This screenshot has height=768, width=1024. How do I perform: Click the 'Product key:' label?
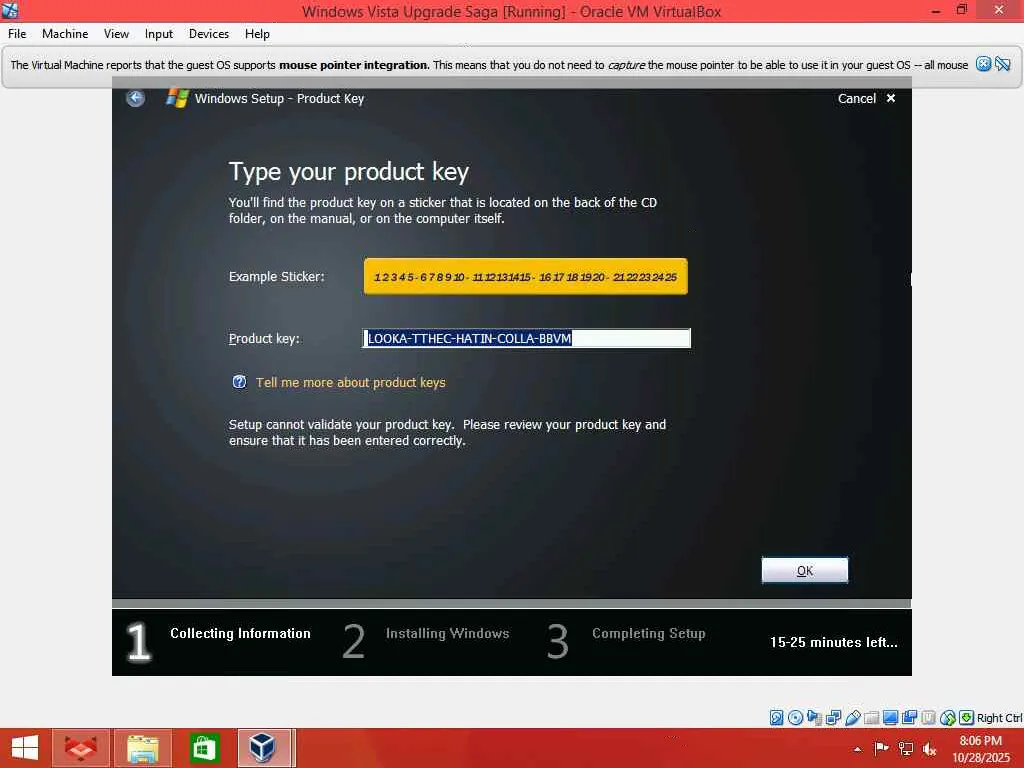(x=264, y=338)
